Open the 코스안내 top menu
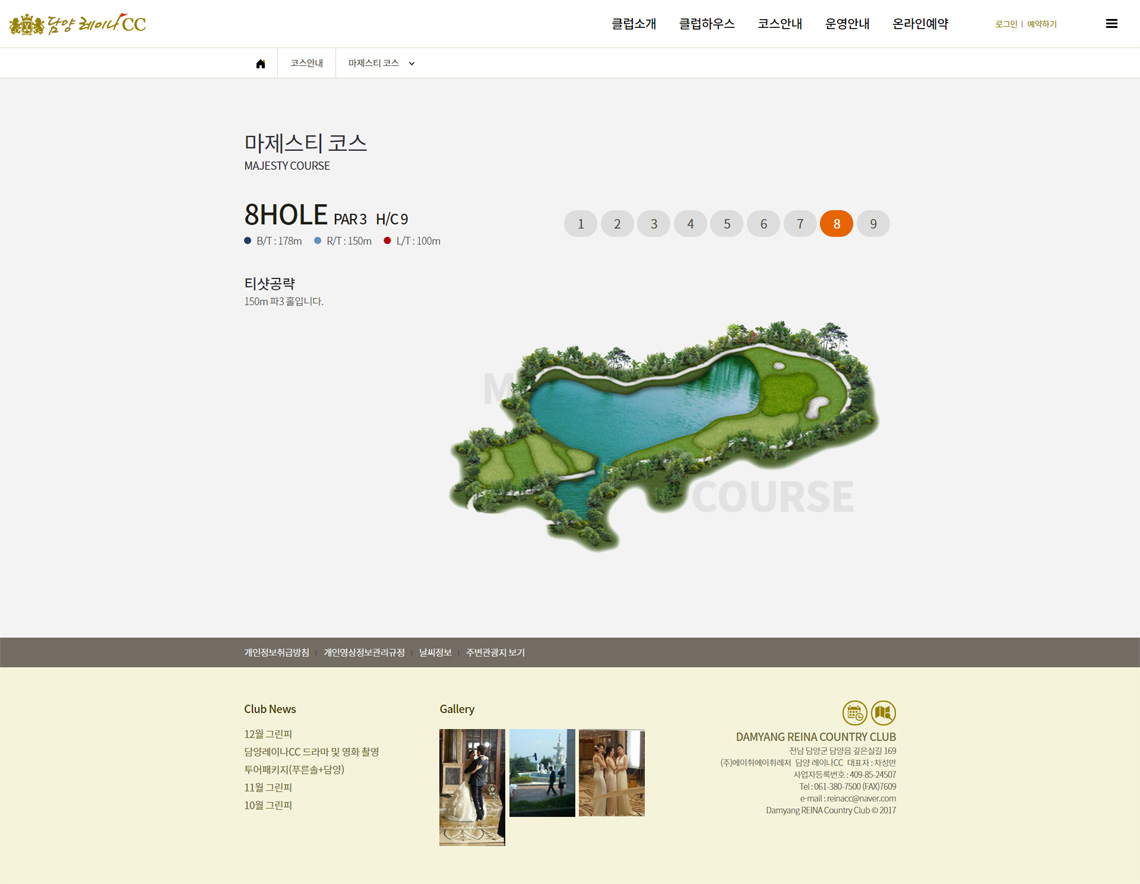 click(780, 24)
